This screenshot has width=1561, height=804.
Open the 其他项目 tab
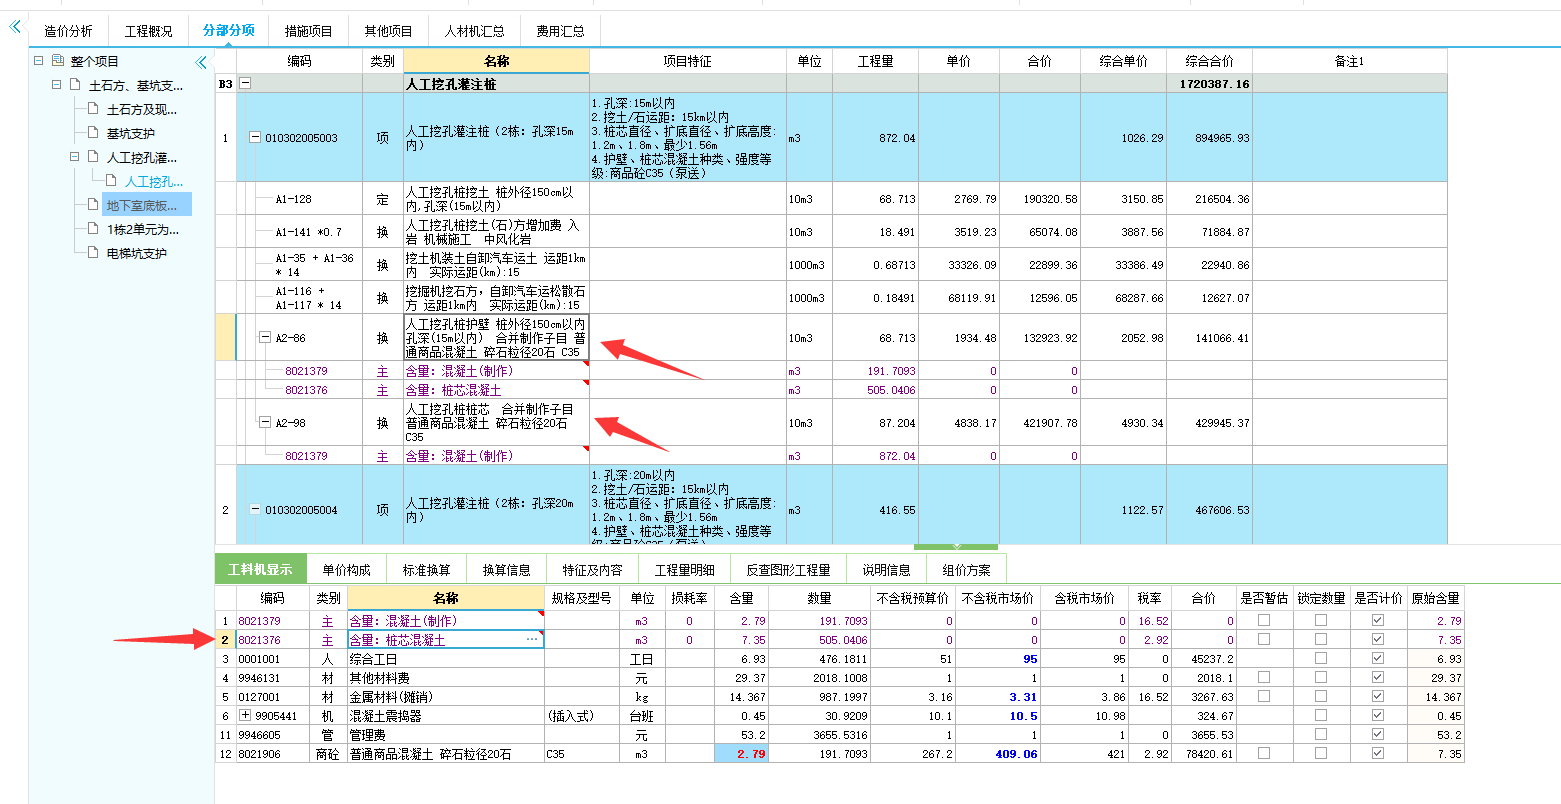coord(389,31)
